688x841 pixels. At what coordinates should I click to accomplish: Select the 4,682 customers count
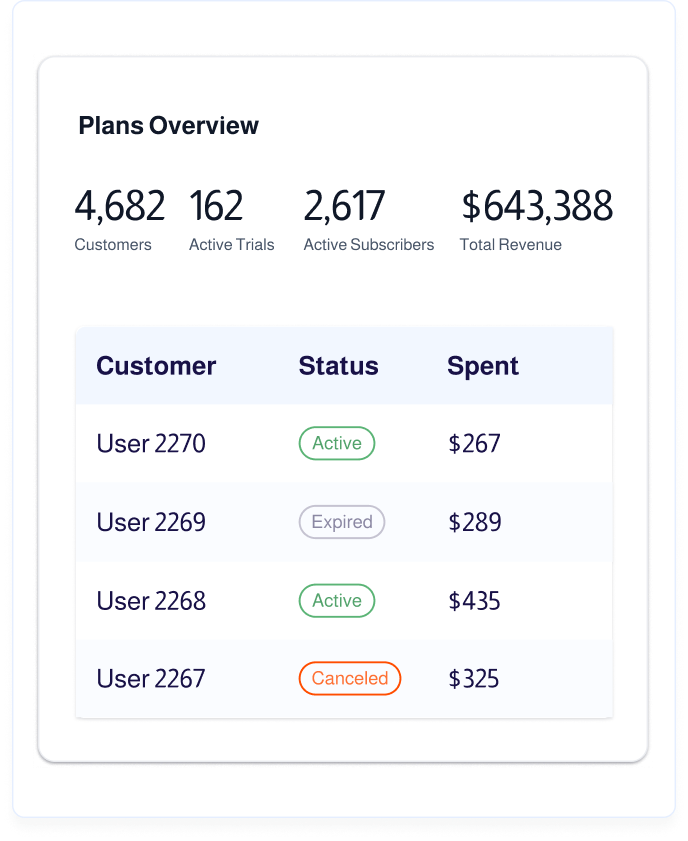click(120, 206)
